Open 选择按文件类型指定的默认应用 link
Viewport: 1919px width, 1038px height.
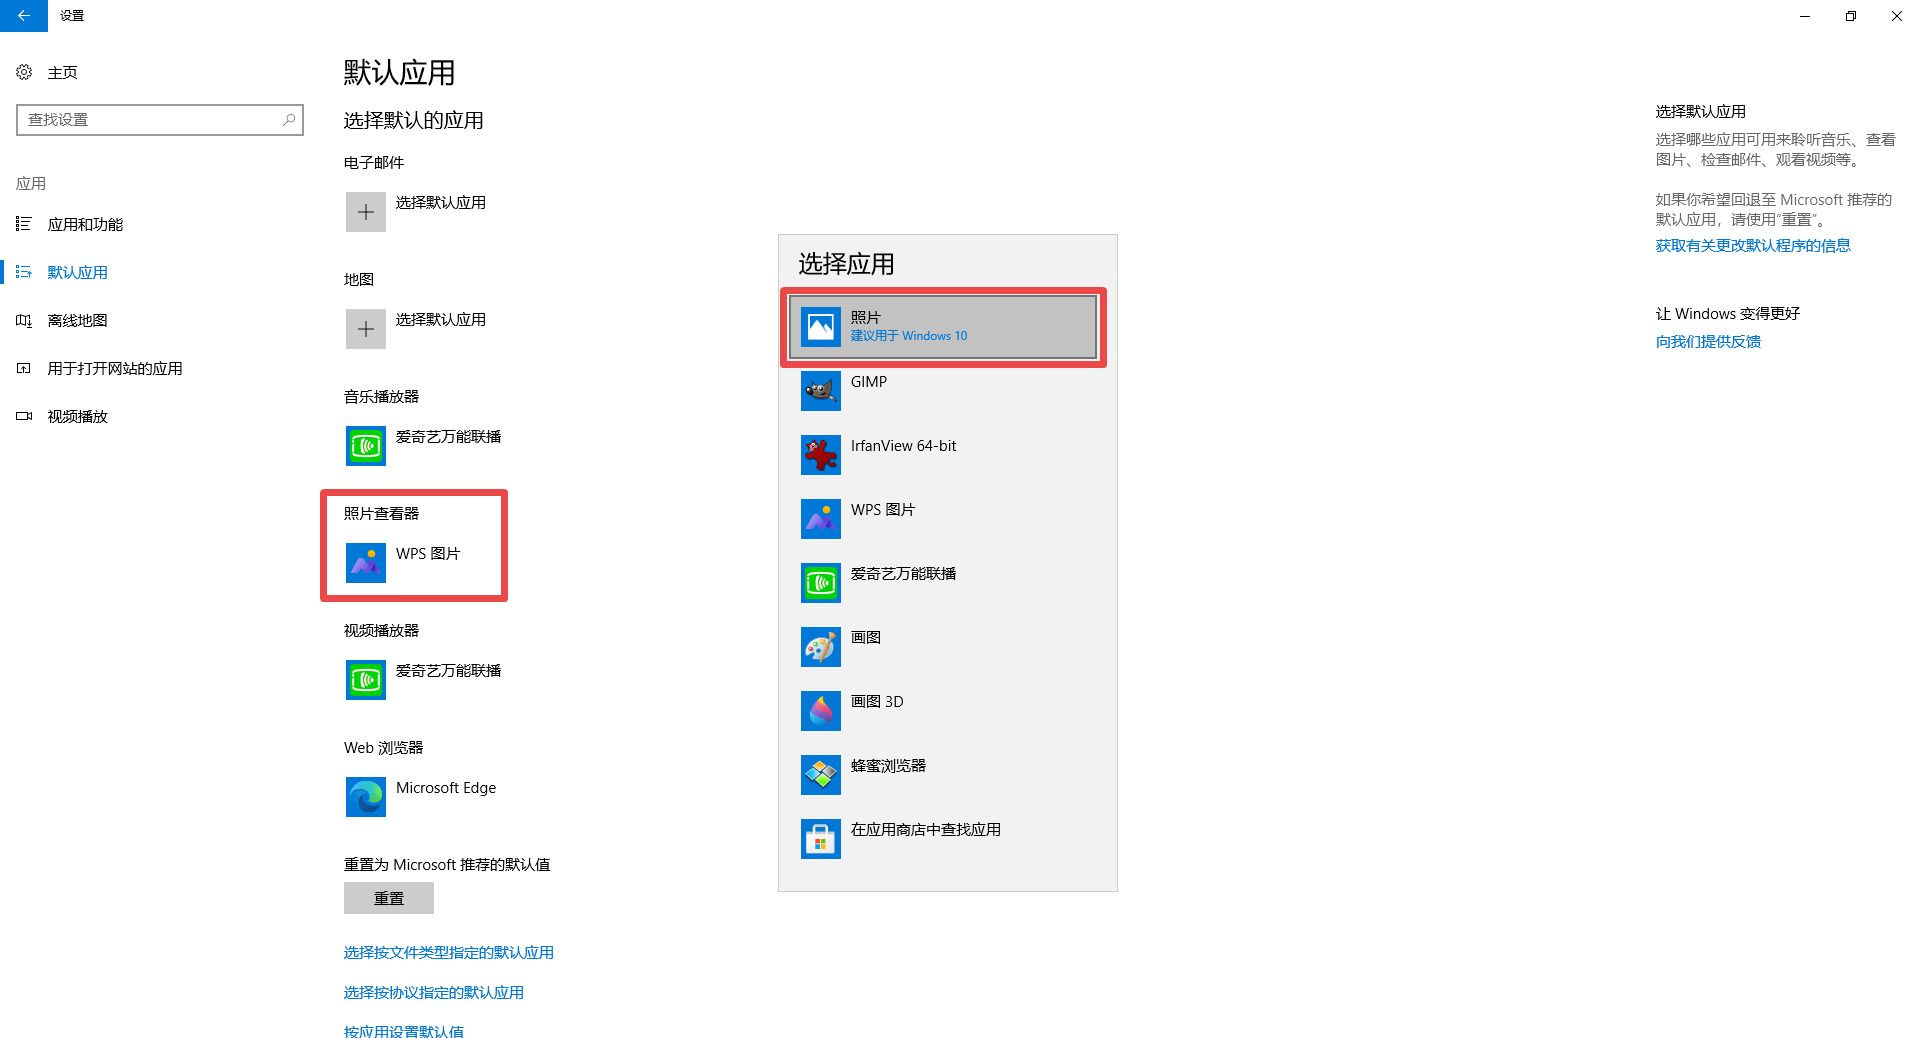tap(449, 953)
